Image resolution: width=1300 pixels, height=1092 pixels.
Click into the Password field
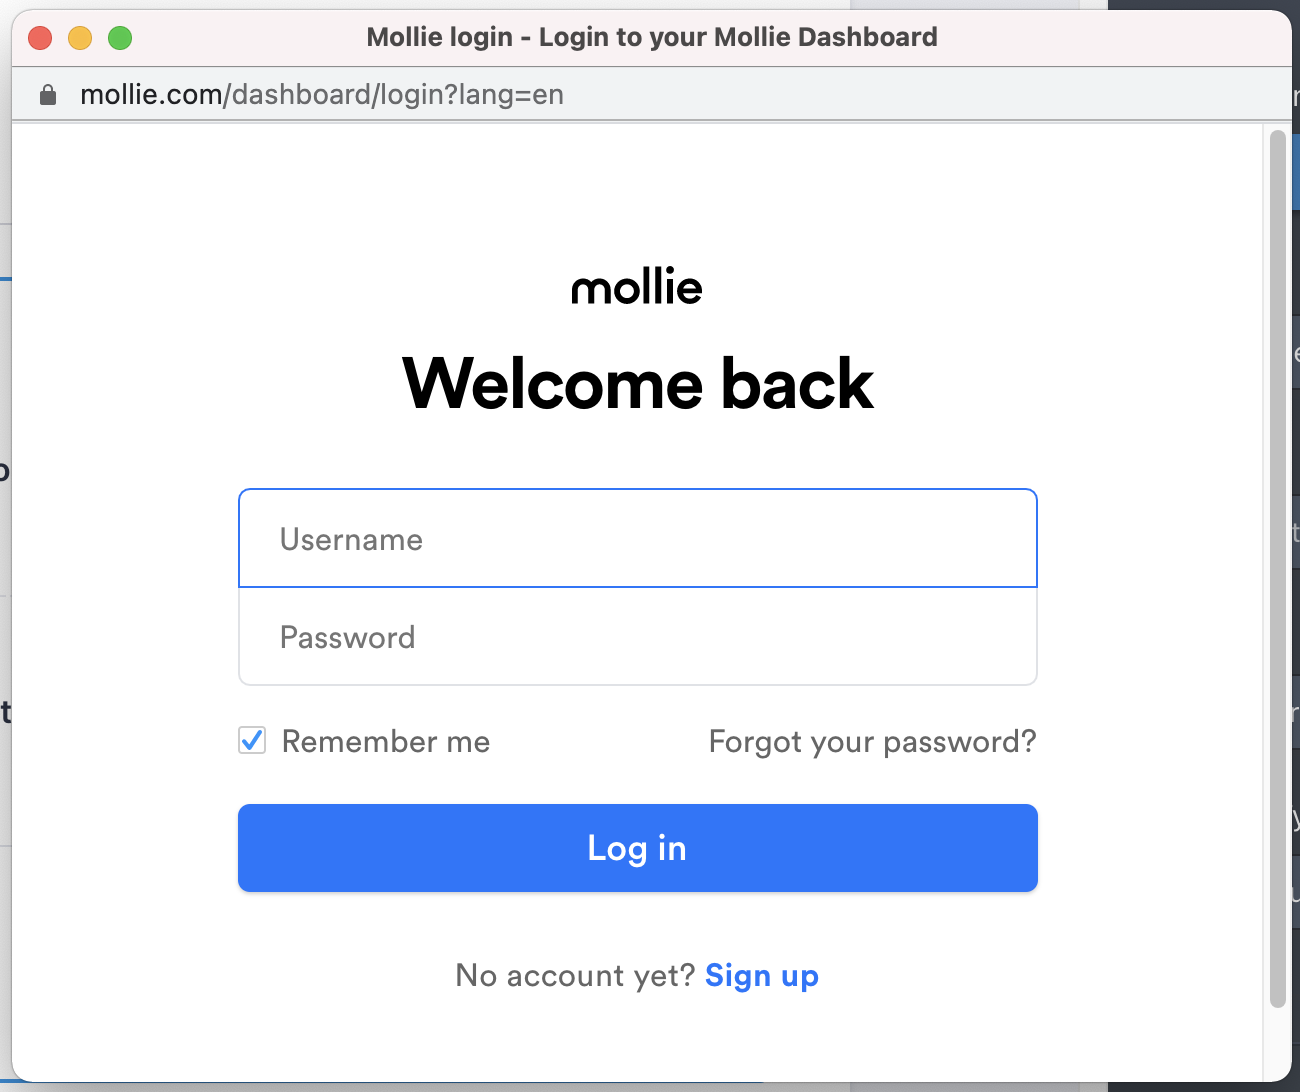638,637
